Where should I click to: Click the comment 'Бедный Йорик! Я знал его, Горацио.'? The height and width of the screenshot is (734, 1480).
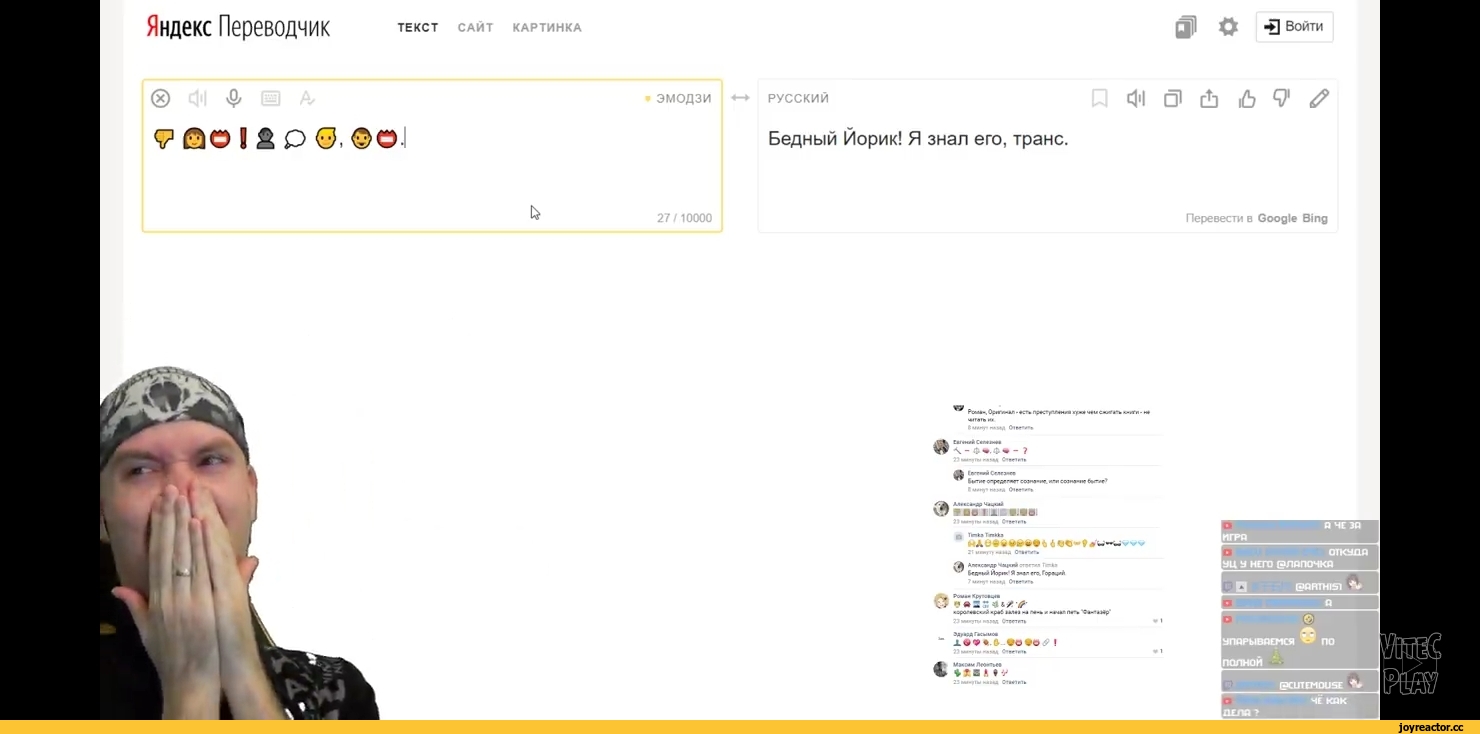1016,573
